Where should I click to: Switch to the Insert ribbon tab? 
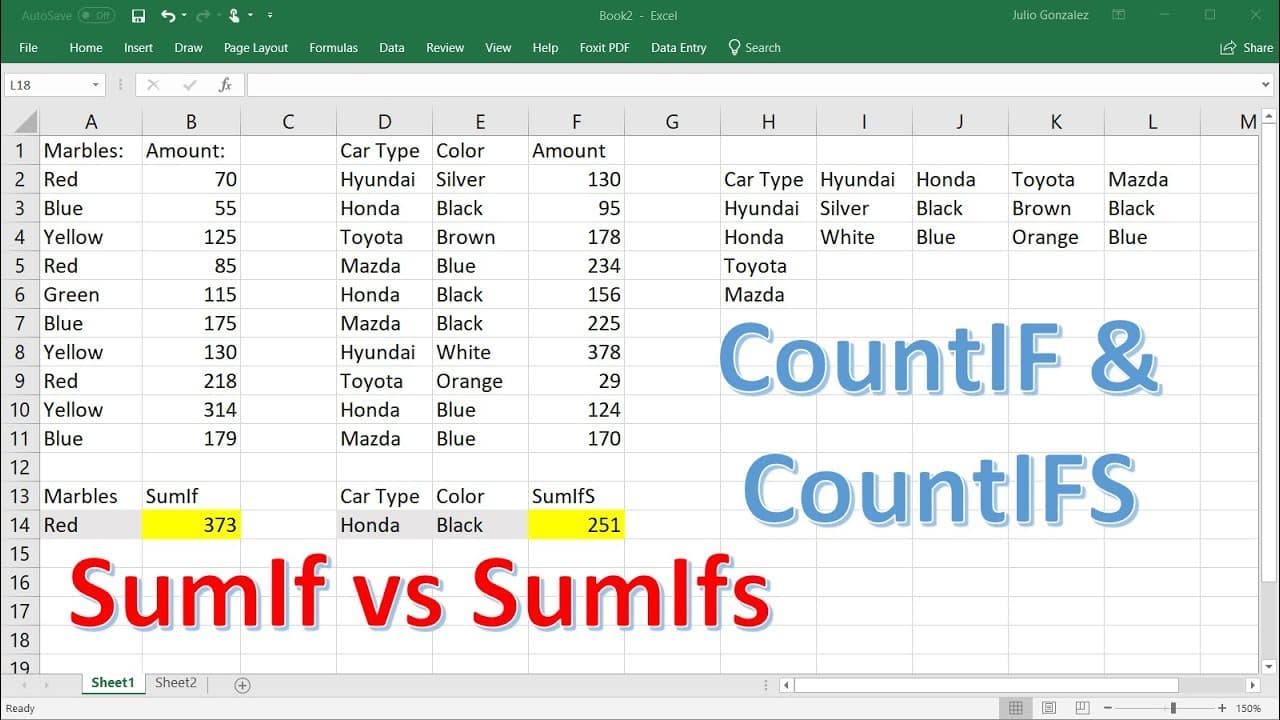(138, 48)
